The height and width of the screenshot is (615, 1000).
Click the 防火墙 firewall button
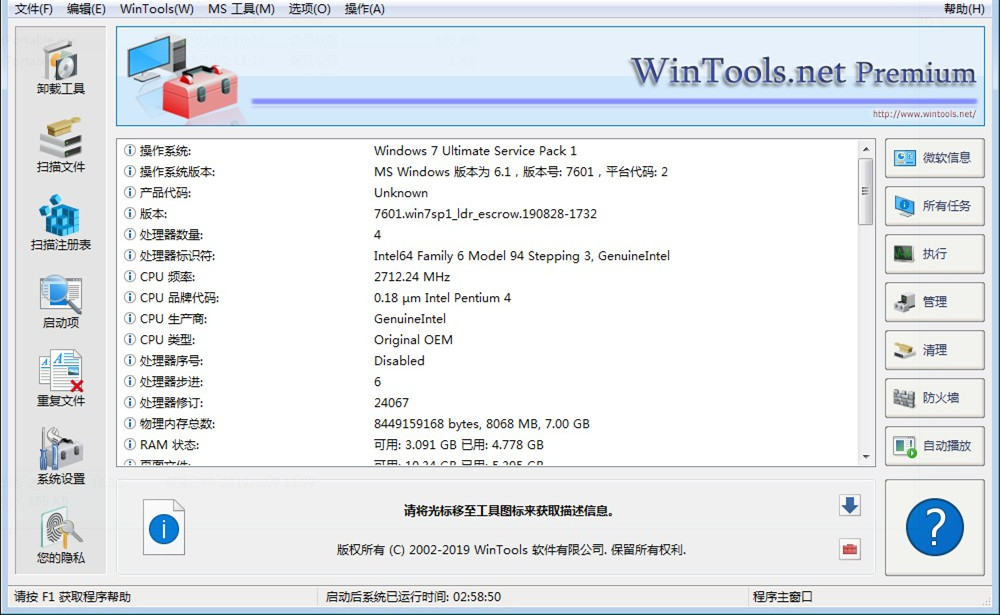pos(934,398)
